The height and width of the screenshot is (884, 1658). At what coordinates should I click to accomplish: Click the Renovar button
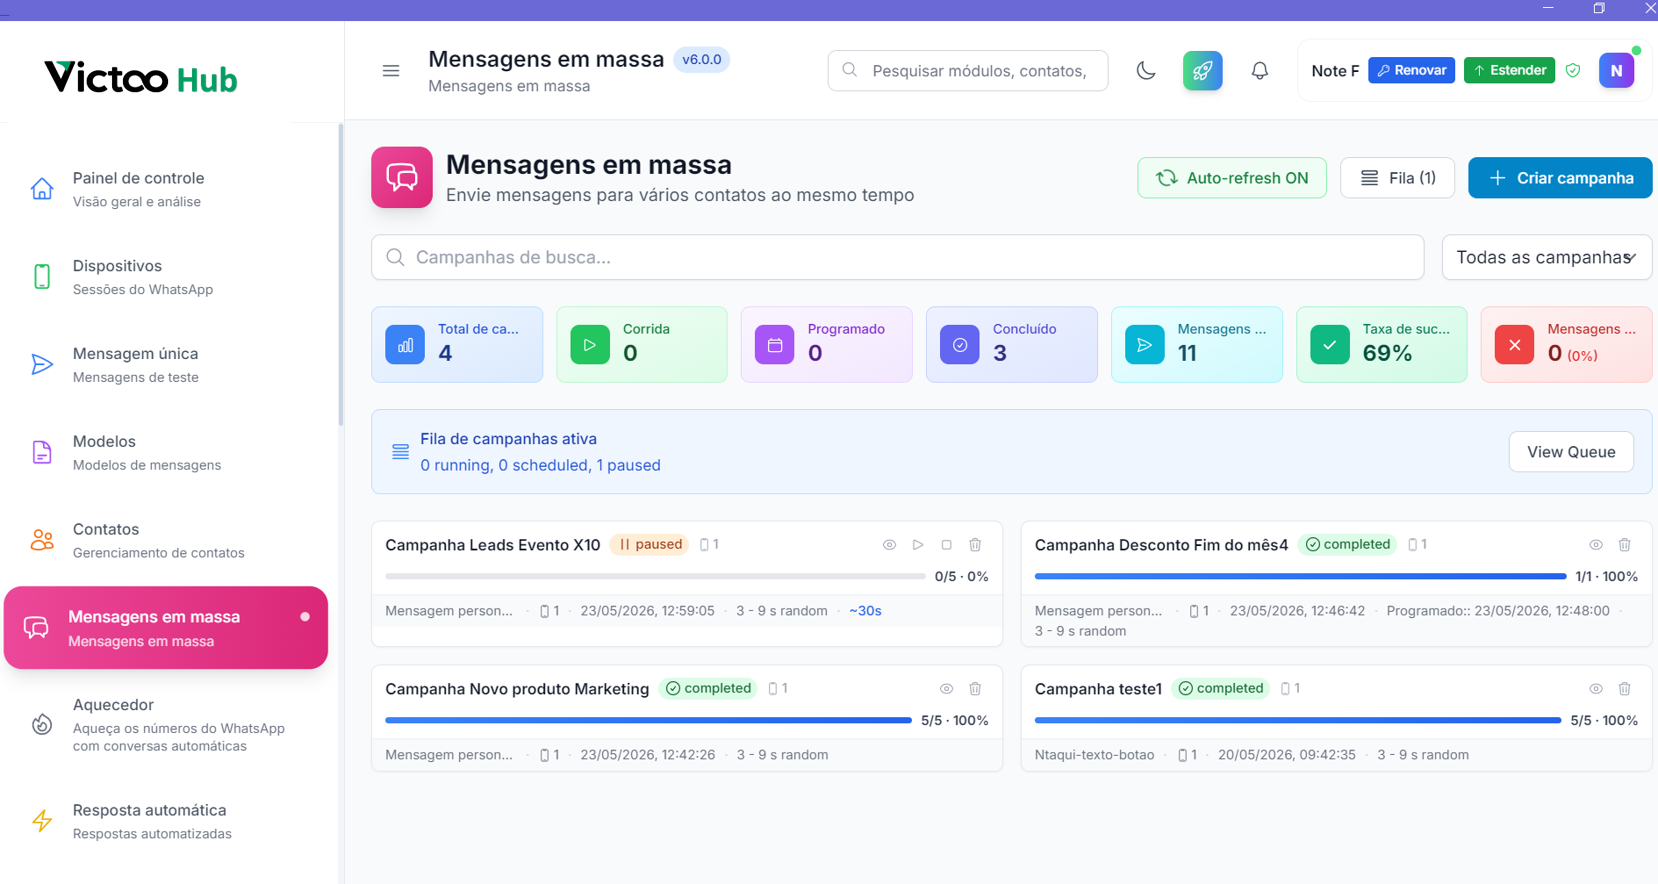point(1411,70)
